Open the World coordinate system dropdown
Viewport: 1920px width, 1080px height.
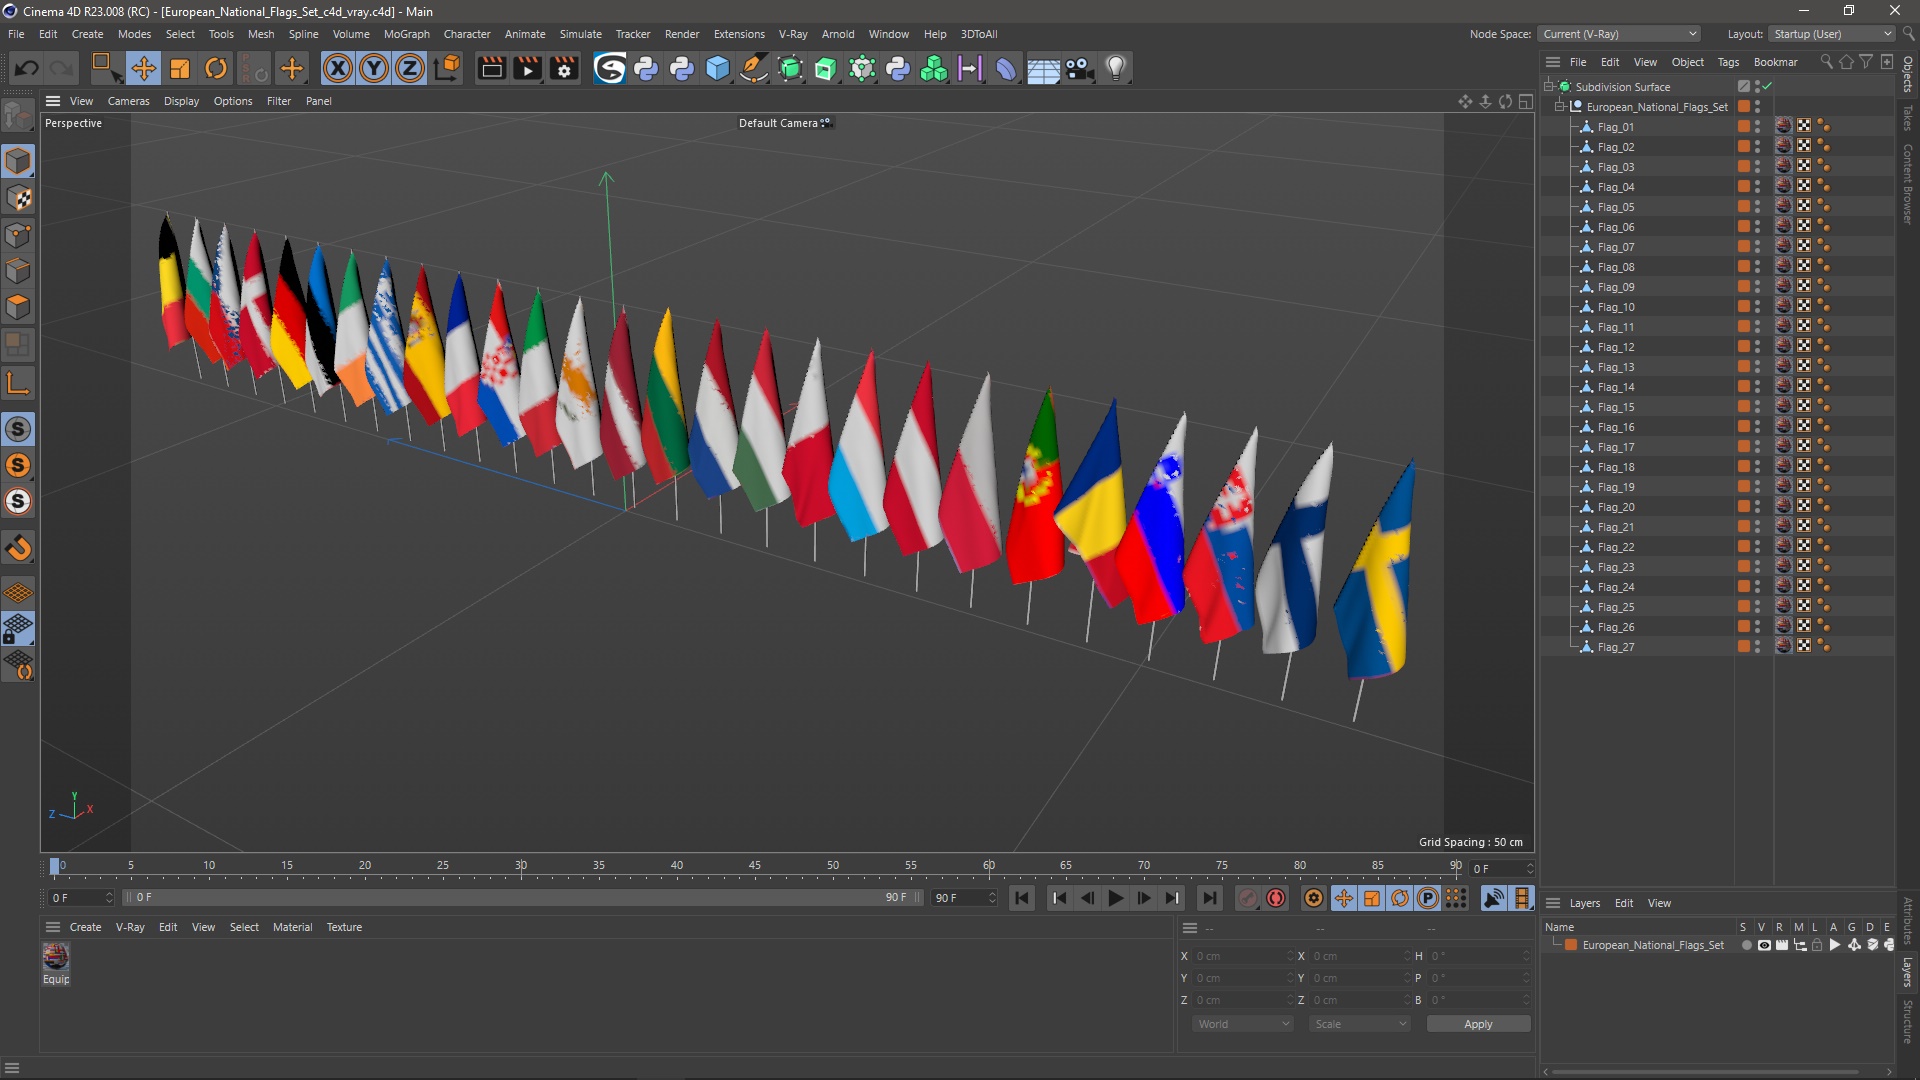point(1243,1024)
